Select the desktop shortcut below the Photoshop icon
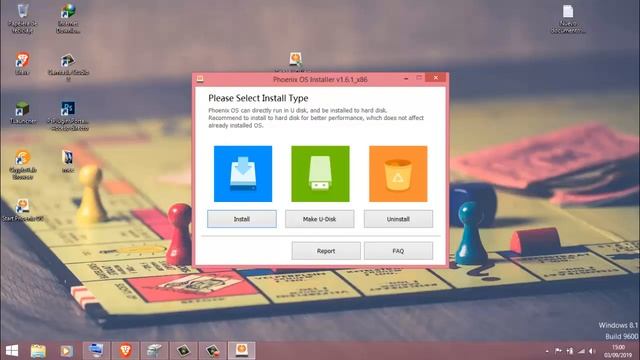Screen dimensions: 640x360 pyautogui.click(x=68, y=161)
